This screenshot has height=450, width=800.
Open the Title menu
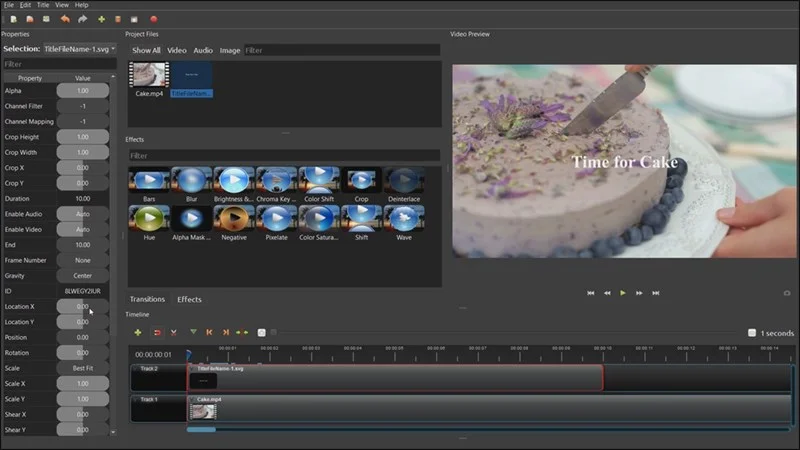[43, 5]
